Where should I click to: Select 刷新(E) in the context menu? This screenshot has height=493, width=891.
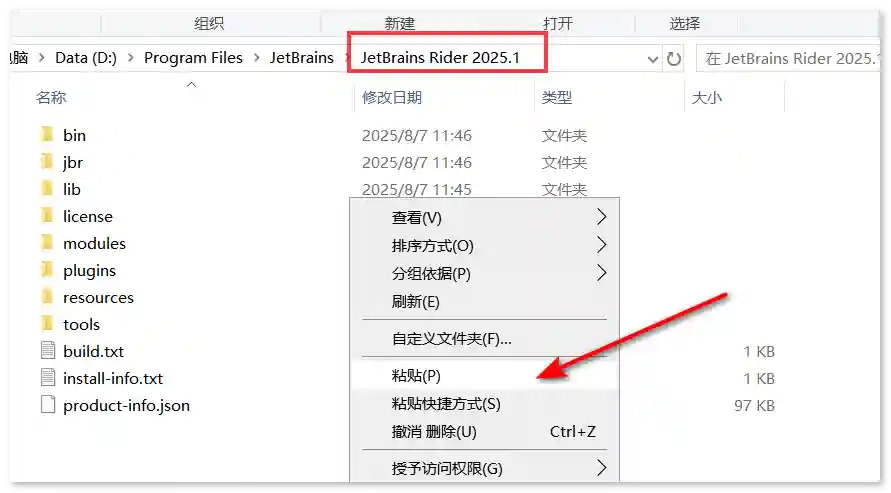click(416, 301)
